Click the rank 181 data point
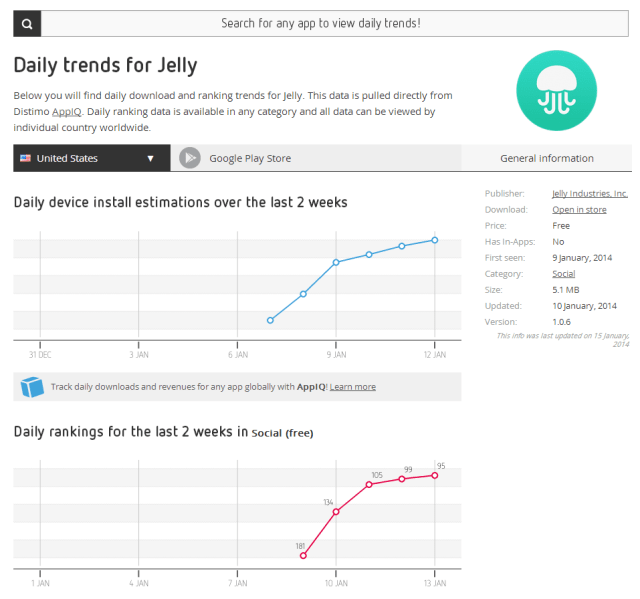 click(303, 556)
